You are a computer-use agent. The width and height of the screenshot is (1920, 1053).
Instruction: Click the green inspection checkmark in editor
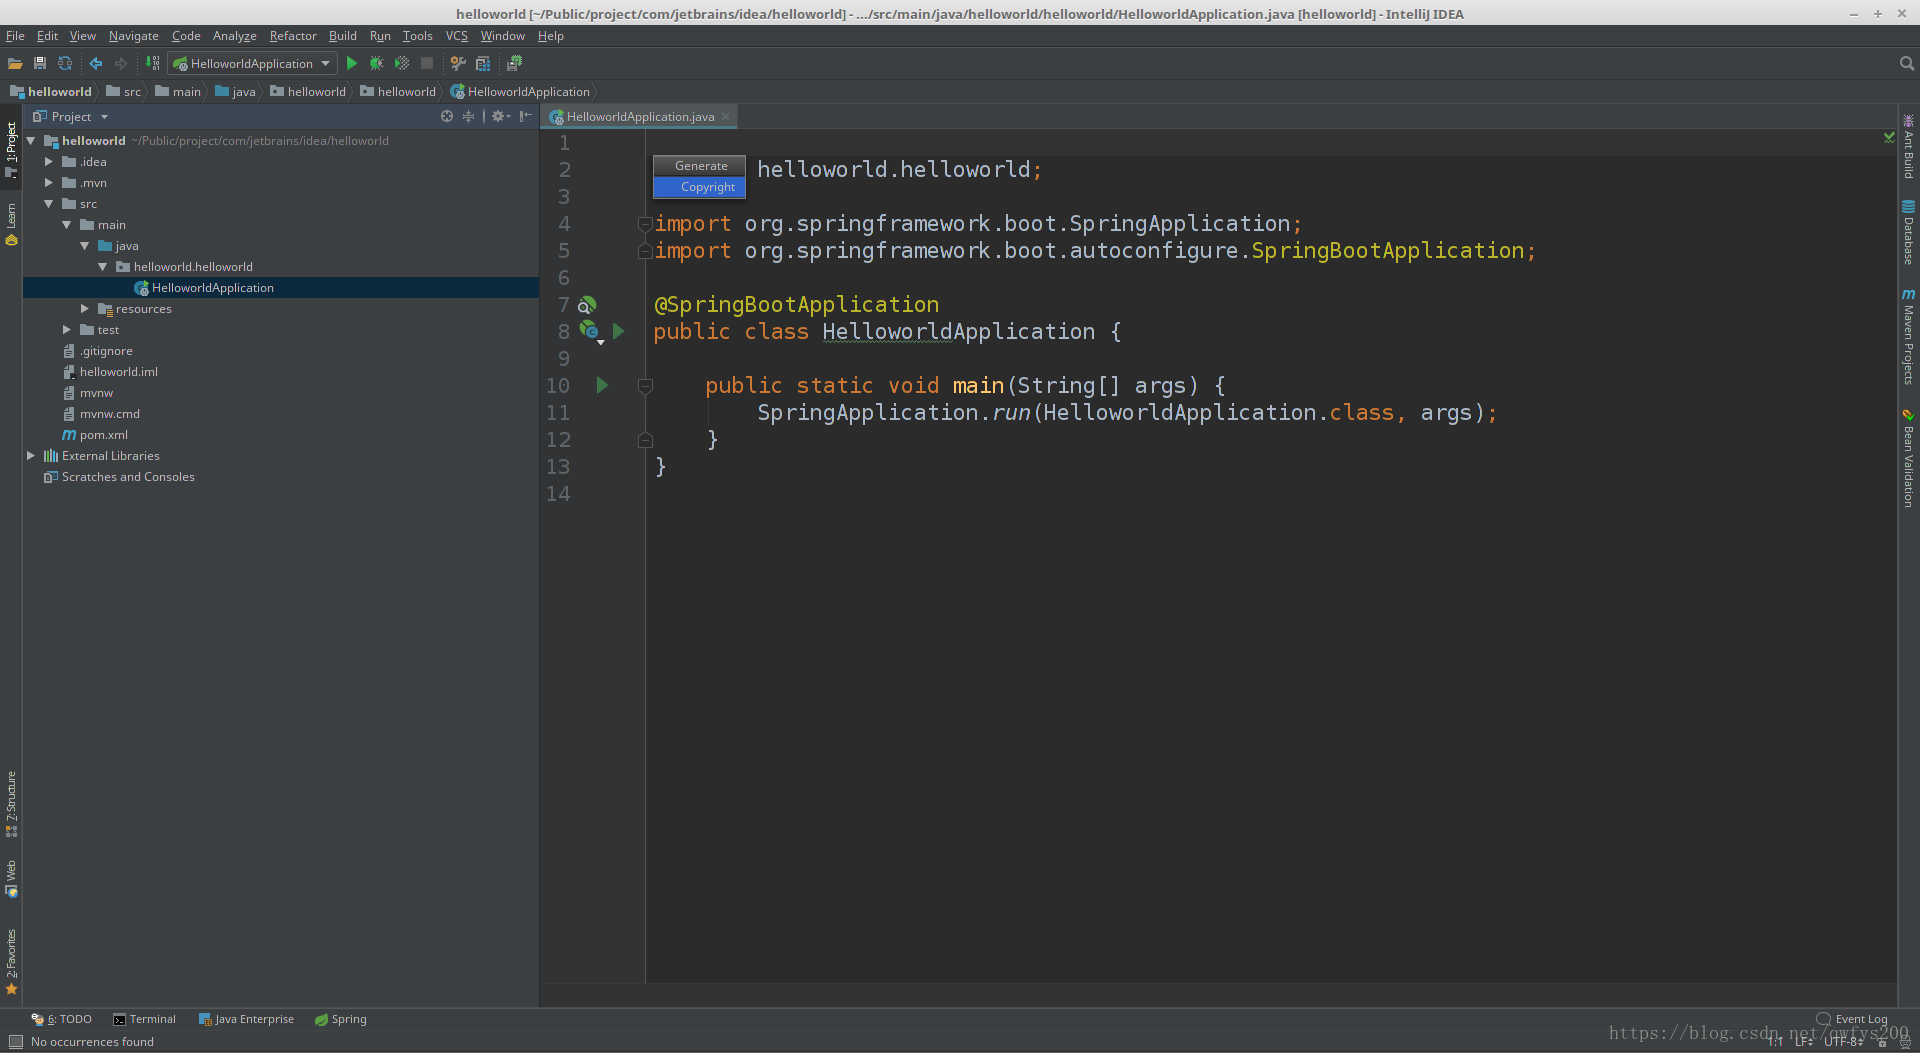click(1889, 137)
